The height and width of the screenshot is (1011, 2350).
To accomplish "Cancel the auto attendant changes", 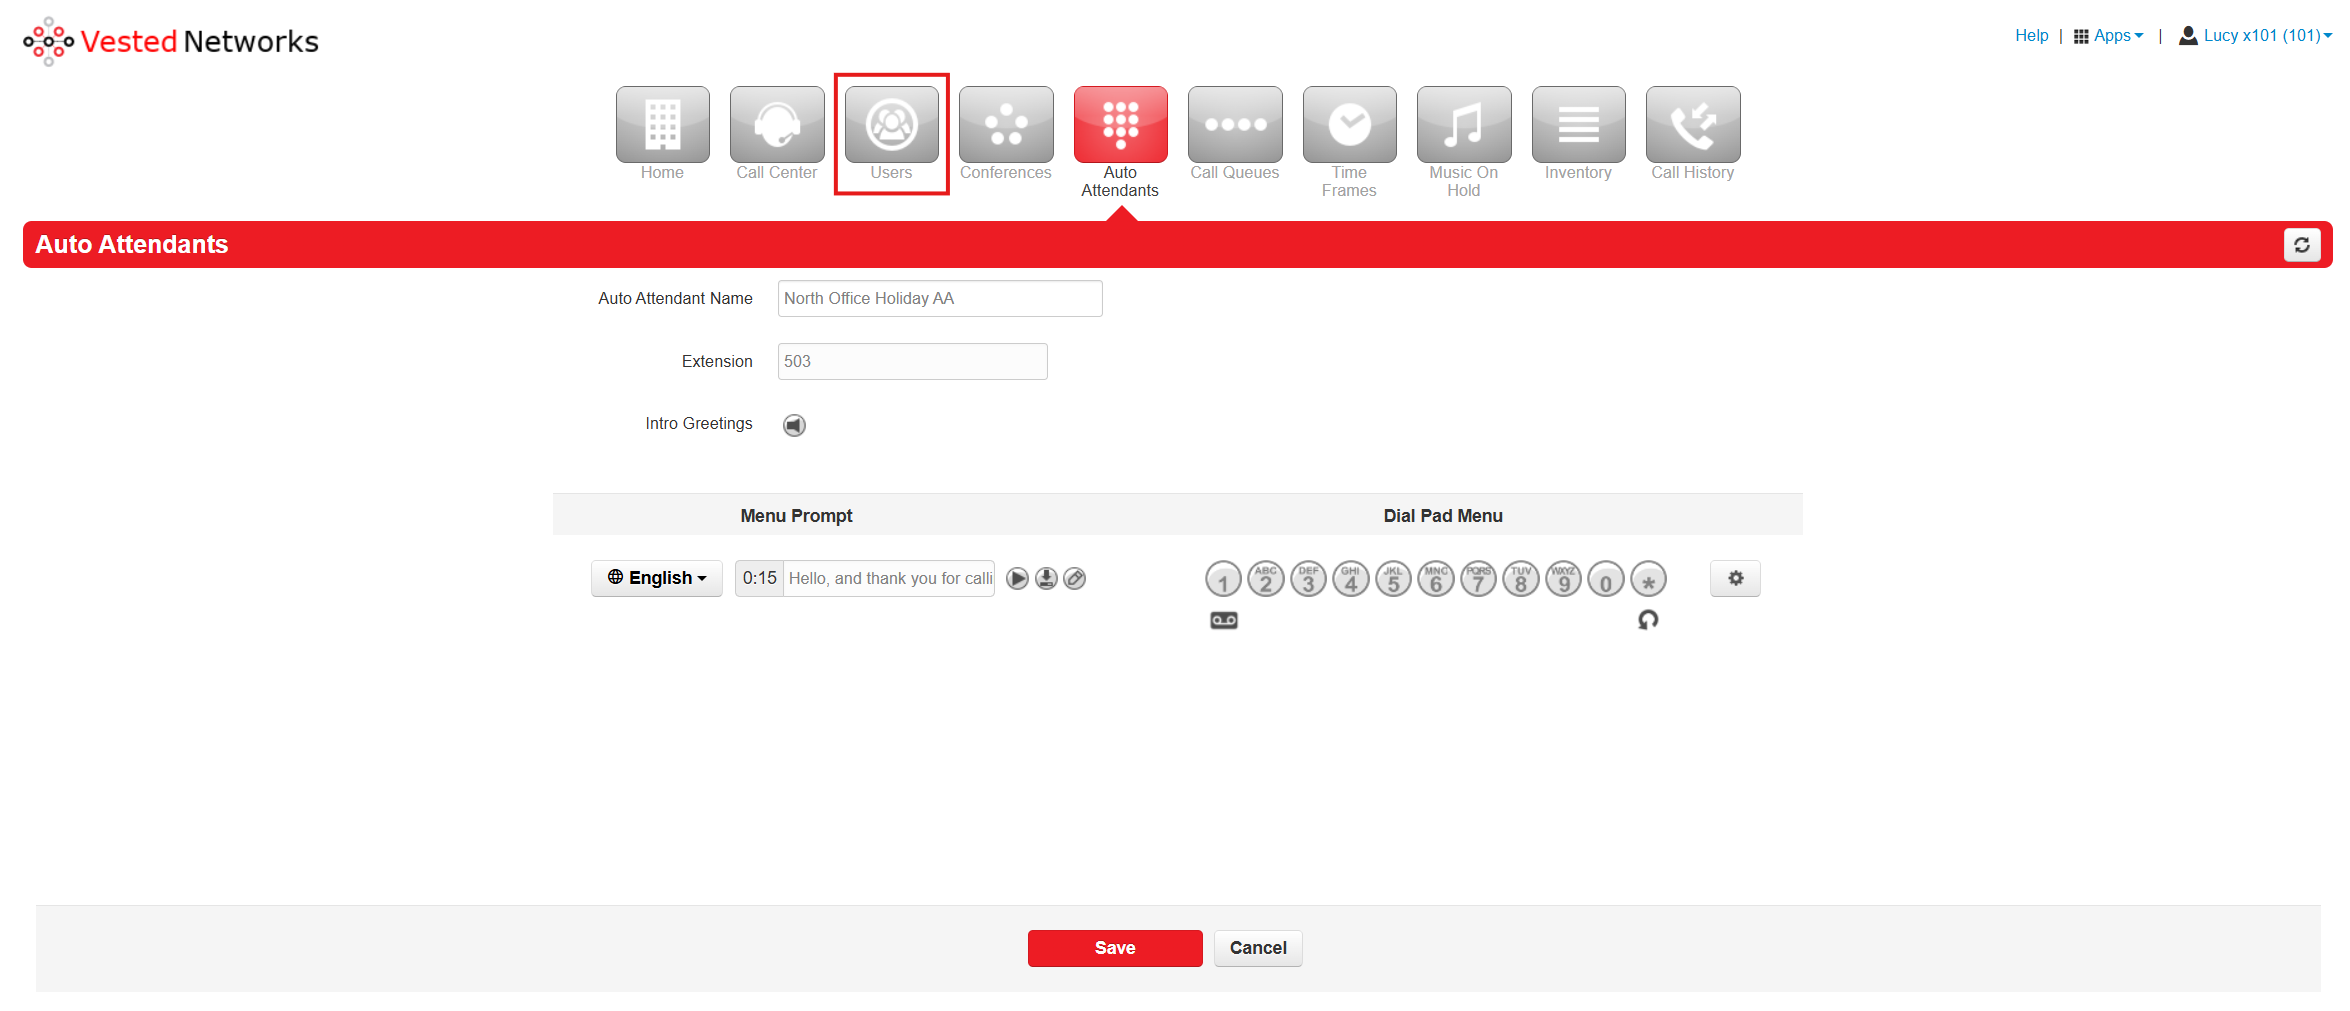I will pyautogui.click(x=1257, y=948).
